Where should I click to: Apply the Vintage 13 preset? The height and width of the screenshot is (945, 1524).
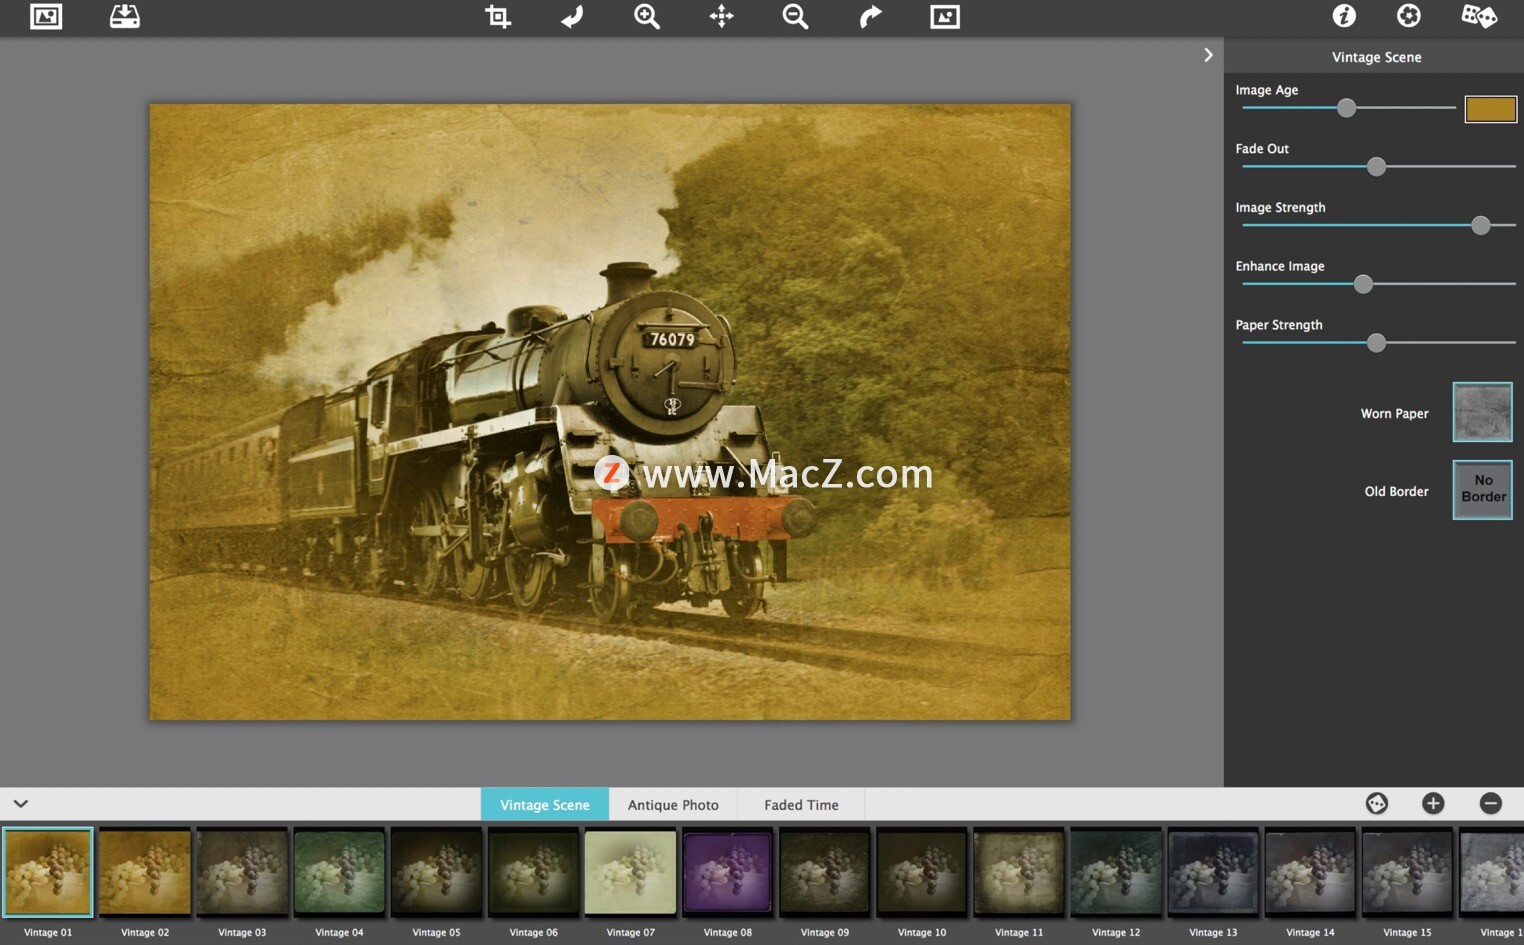click(x=1212, y=872)
